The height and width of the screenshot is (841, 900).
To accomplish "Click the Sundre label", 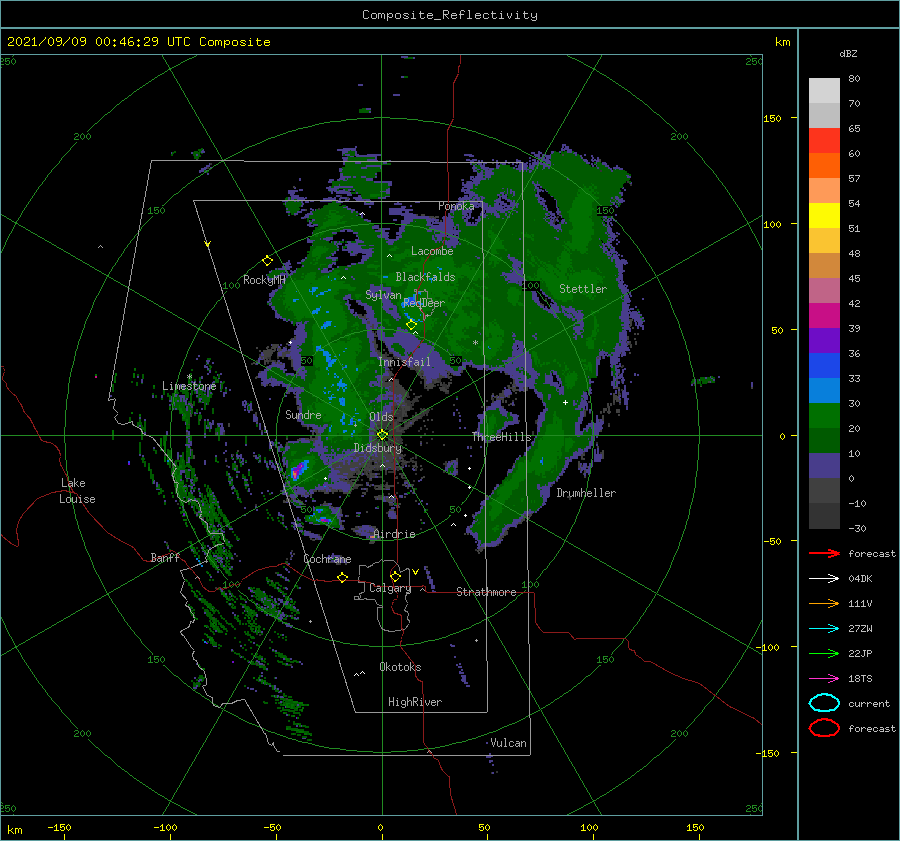I will point(303,414).
